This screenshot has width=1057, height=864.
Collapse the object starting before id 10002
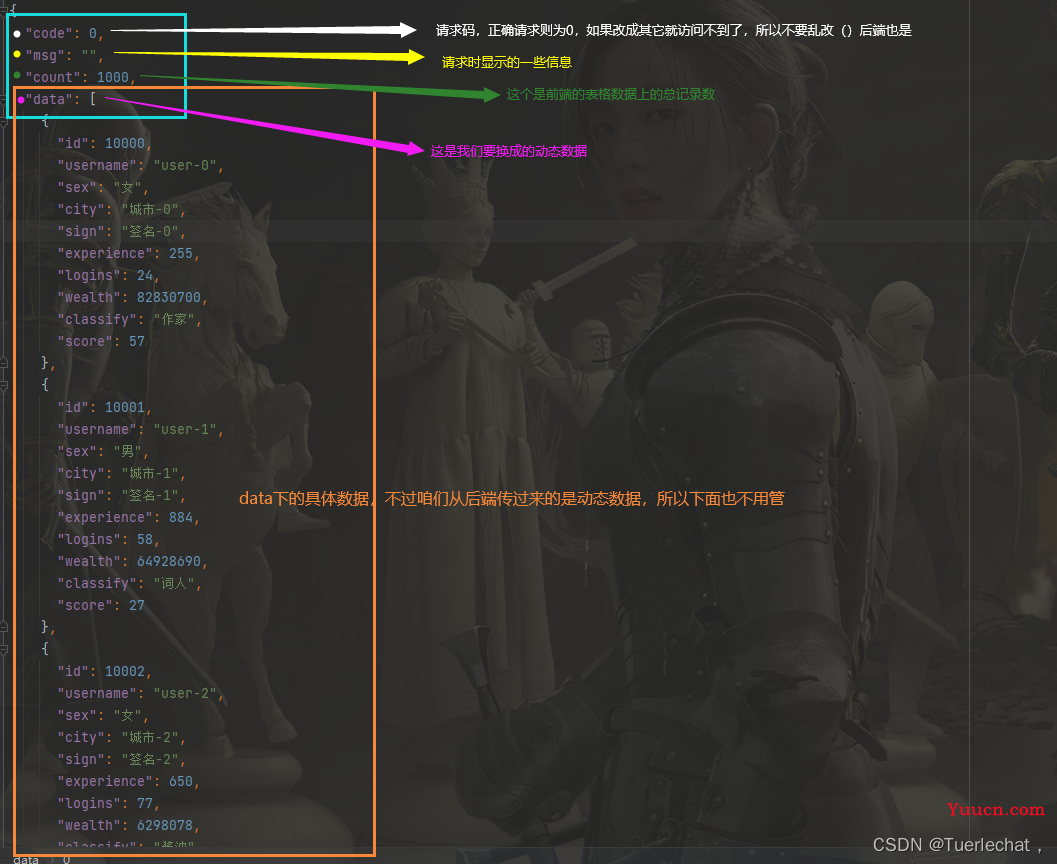click(x=3, y=650)
